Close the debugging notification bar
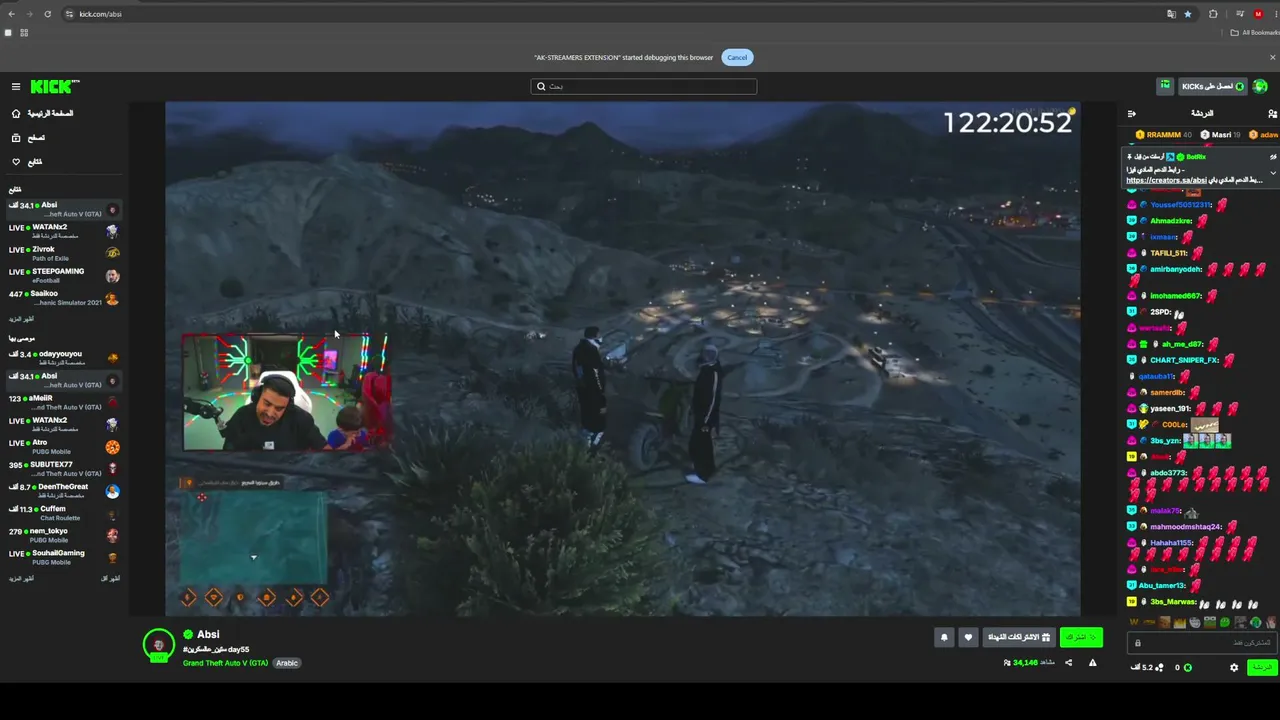1280x720 pixels. pyautogui.click(x=1272, y=57)
